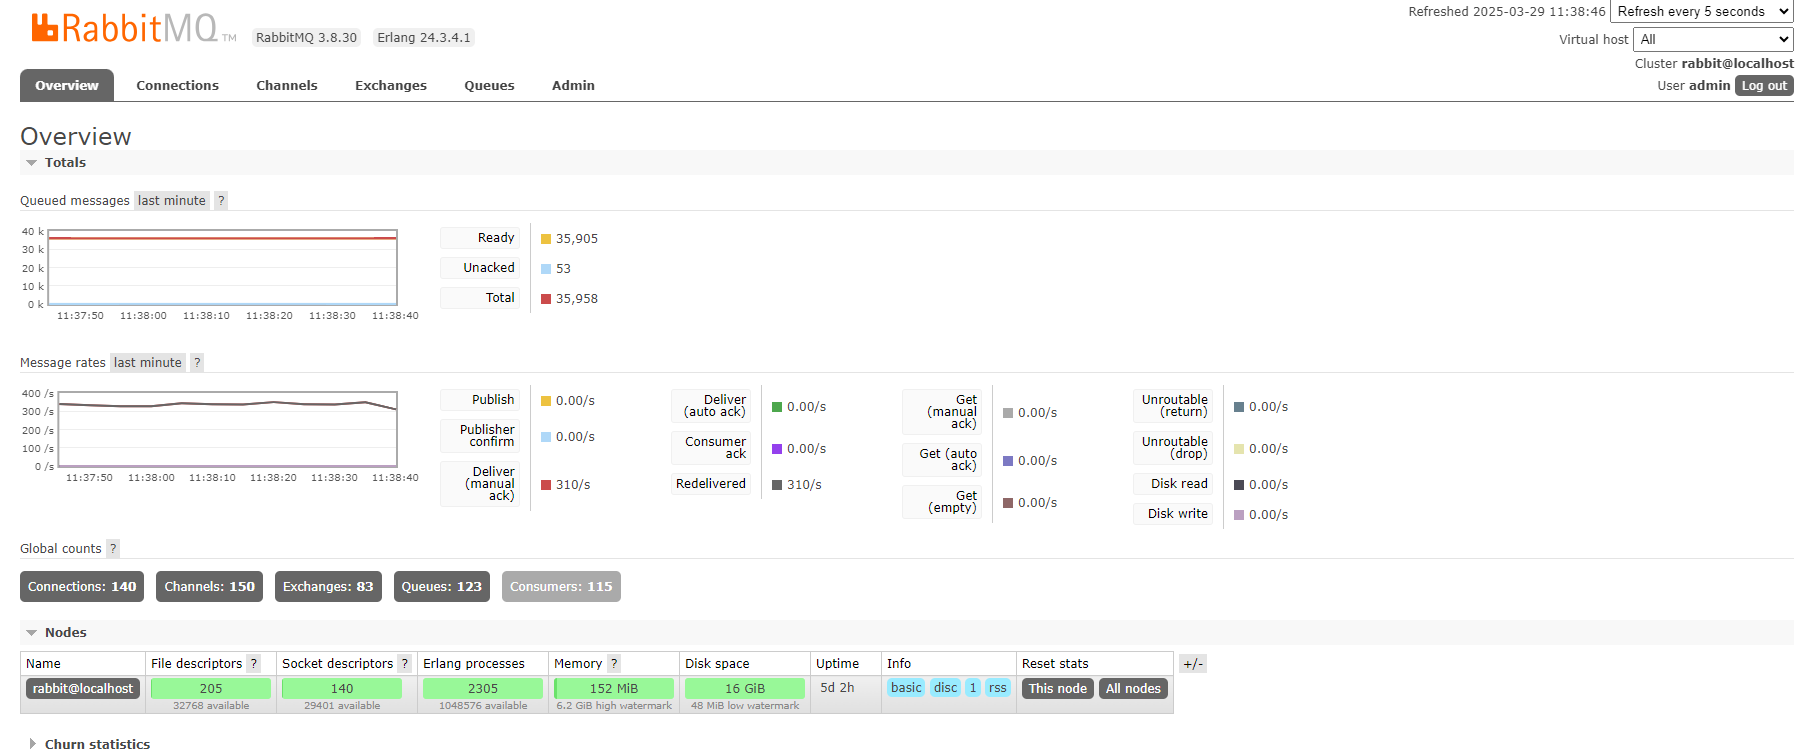Click the disc info tag
Image resolution: width=1814 pixels, height=752 pixels.
coord(945,687)
